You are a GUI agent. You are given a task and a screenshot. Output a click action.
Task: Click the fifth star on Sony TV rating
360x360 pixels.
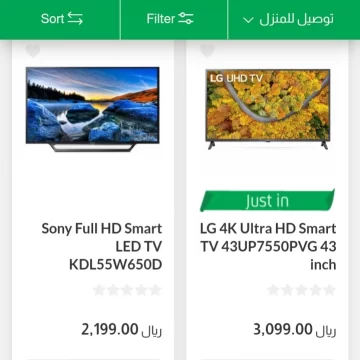[x=155, y=290]
